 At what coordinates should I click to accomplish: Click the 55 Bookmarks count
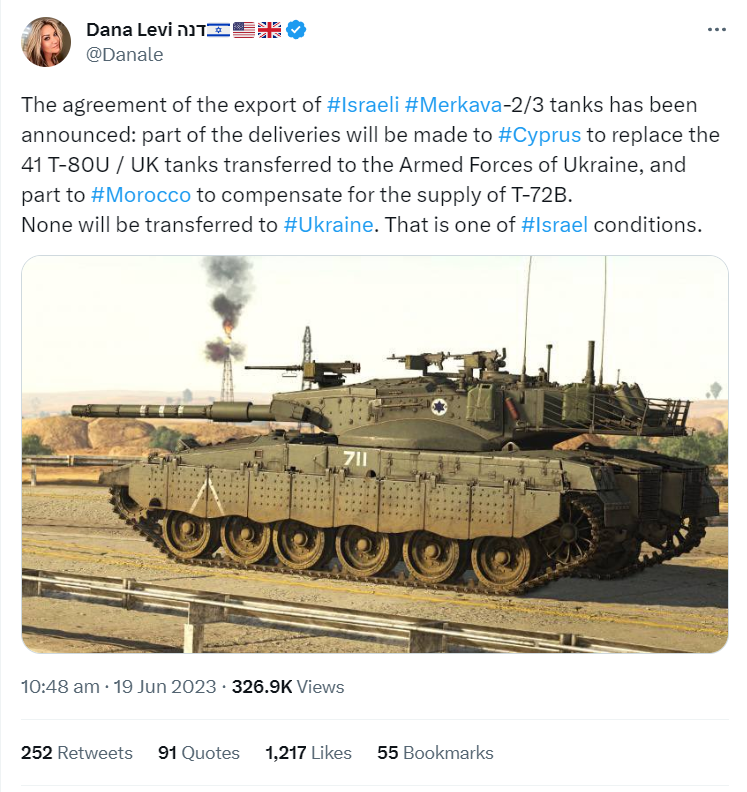pyautogui.click(x=435, y=753)
